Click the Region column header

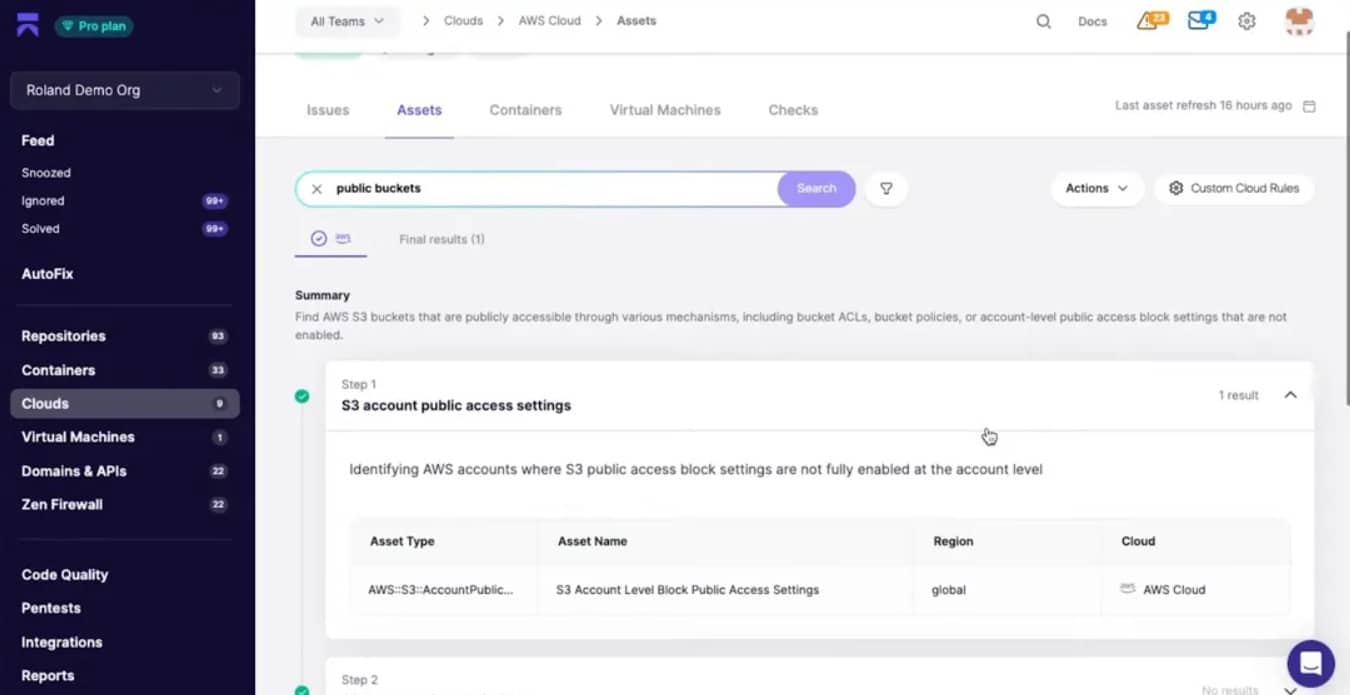[953, 541]
